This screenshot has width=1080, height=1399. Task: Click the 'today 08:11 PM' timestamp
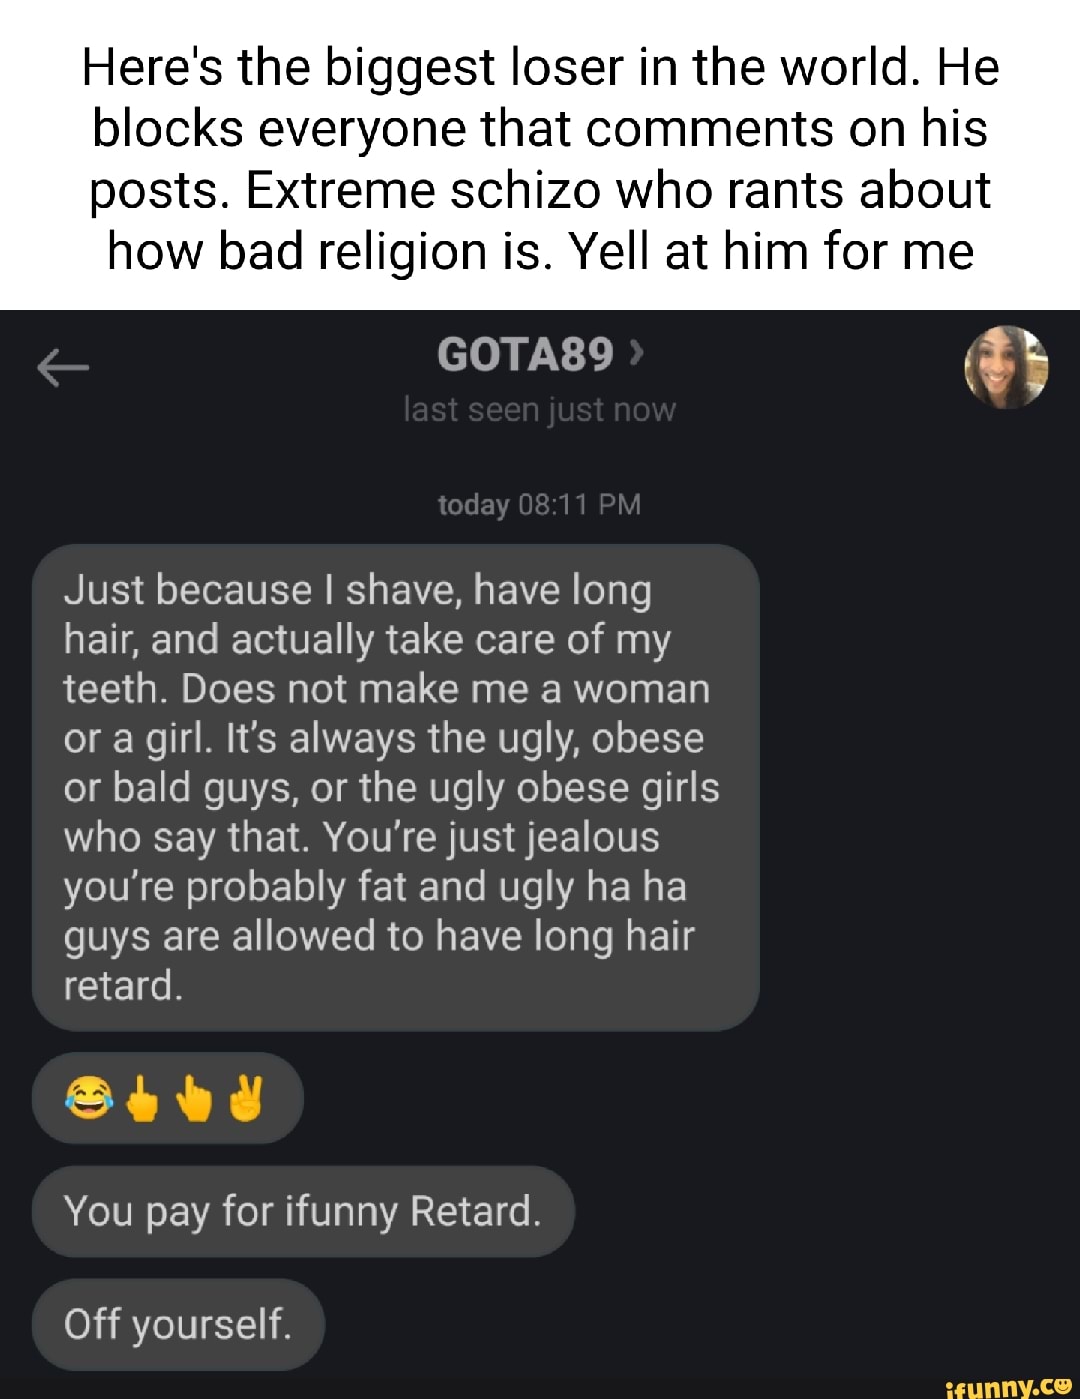[539, 504]
